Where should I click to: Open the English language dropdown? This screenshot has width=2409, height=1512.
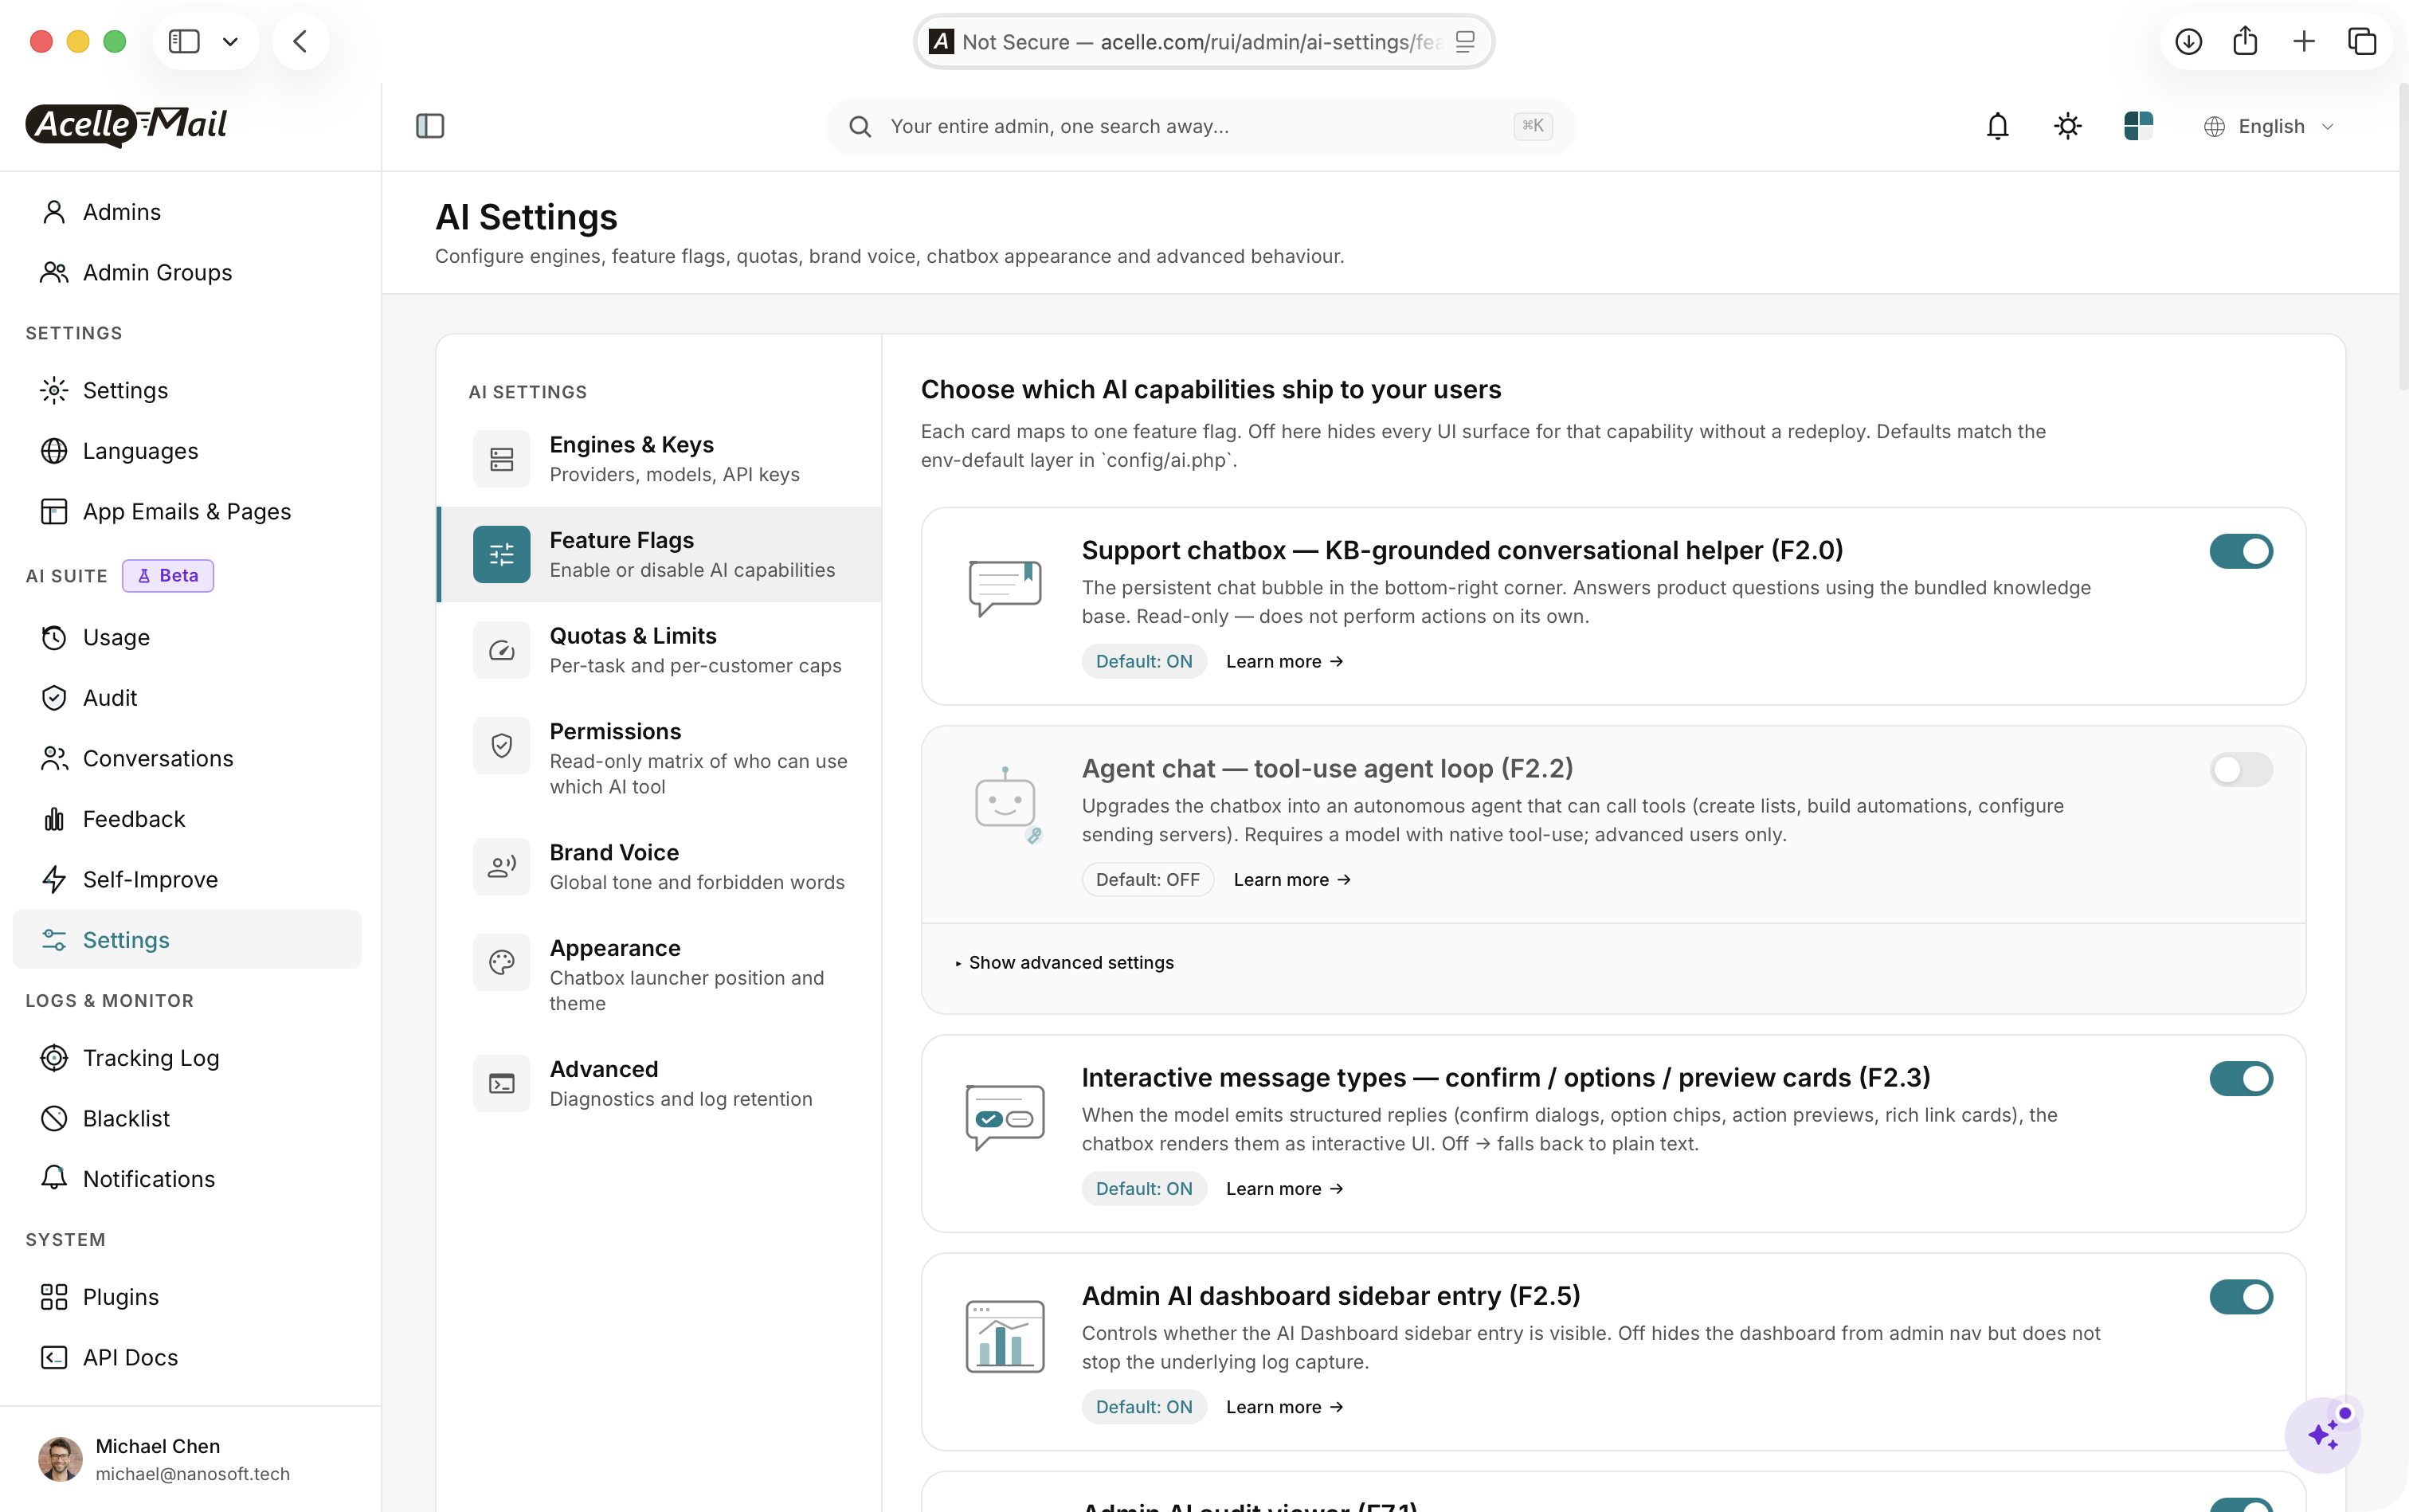[x=2269, y=126]
